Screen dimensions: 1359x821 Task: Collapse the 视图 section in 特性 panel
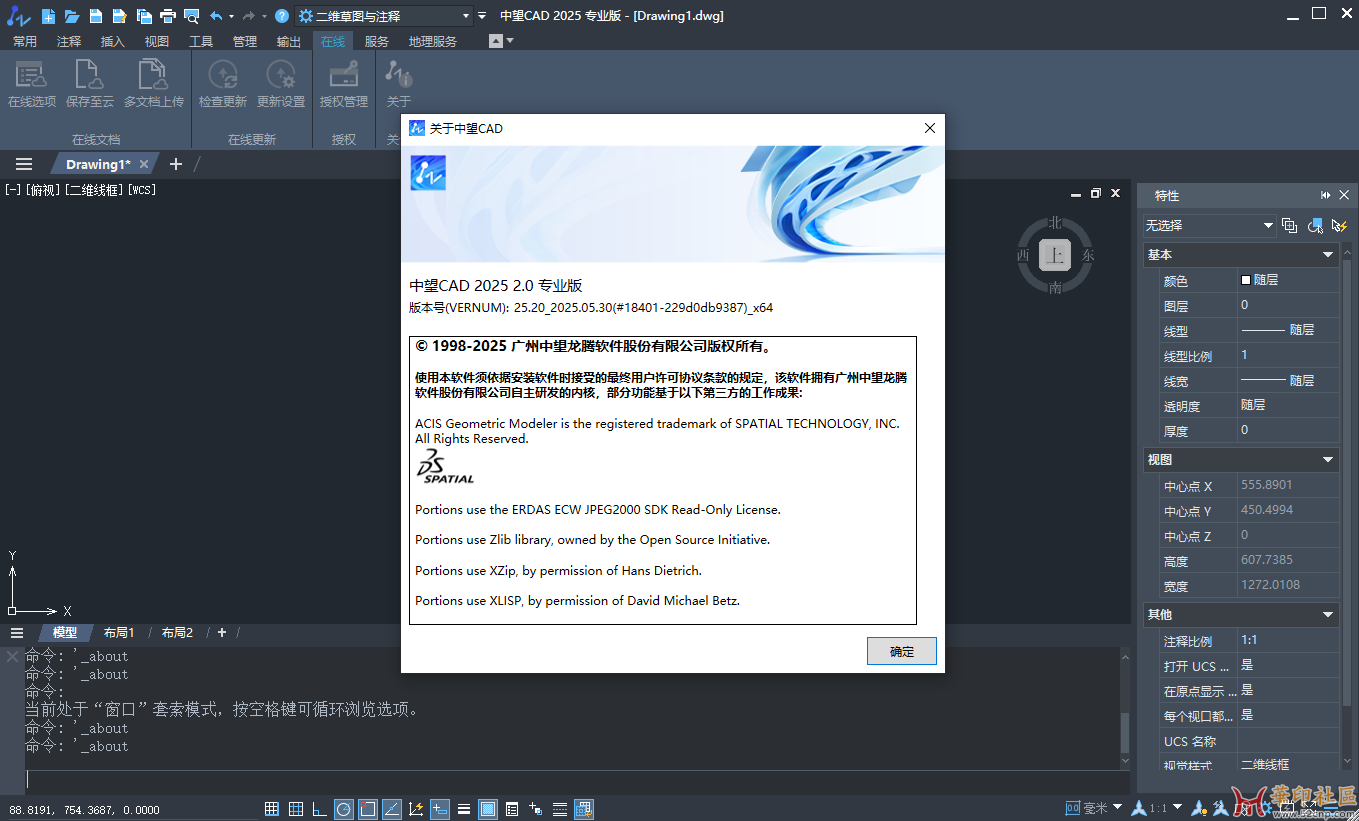pos(1328,460)
